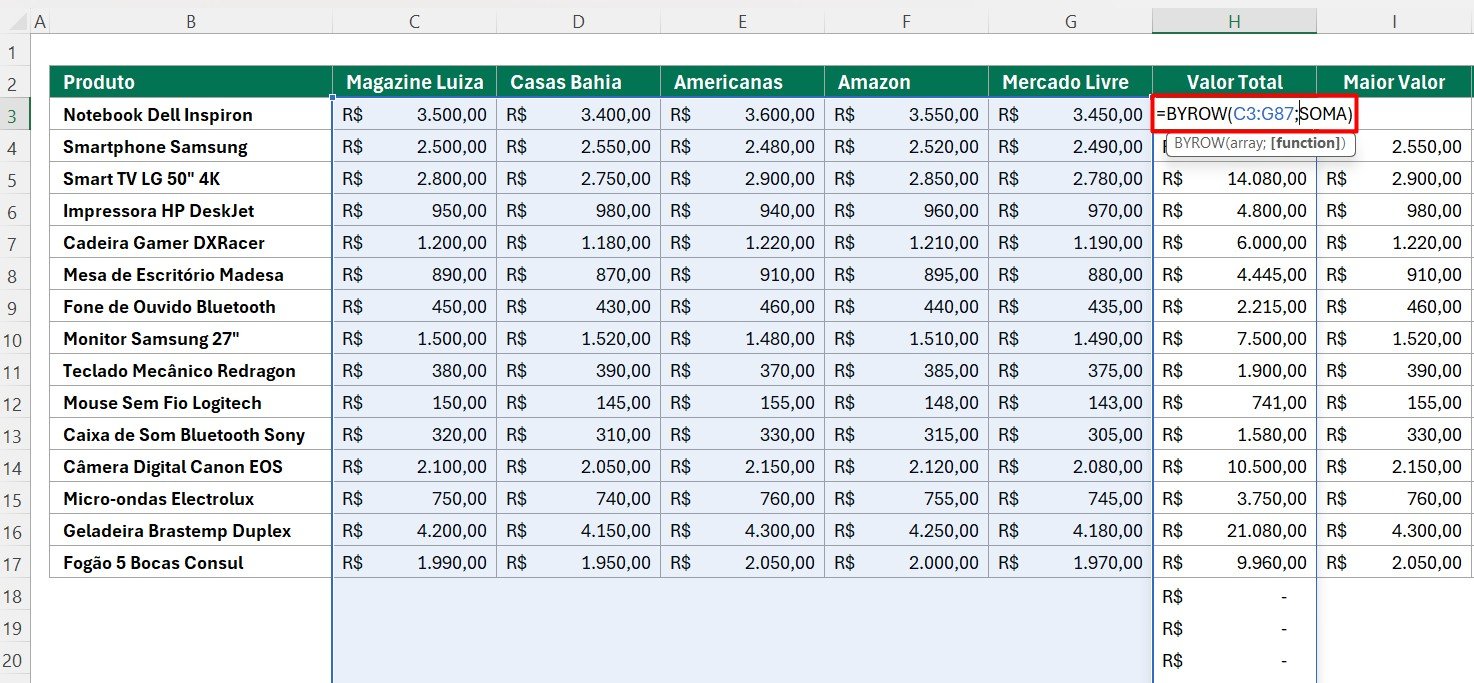
Task: Select Monitor Samsung 27" cell
Action: click(191, 338)
